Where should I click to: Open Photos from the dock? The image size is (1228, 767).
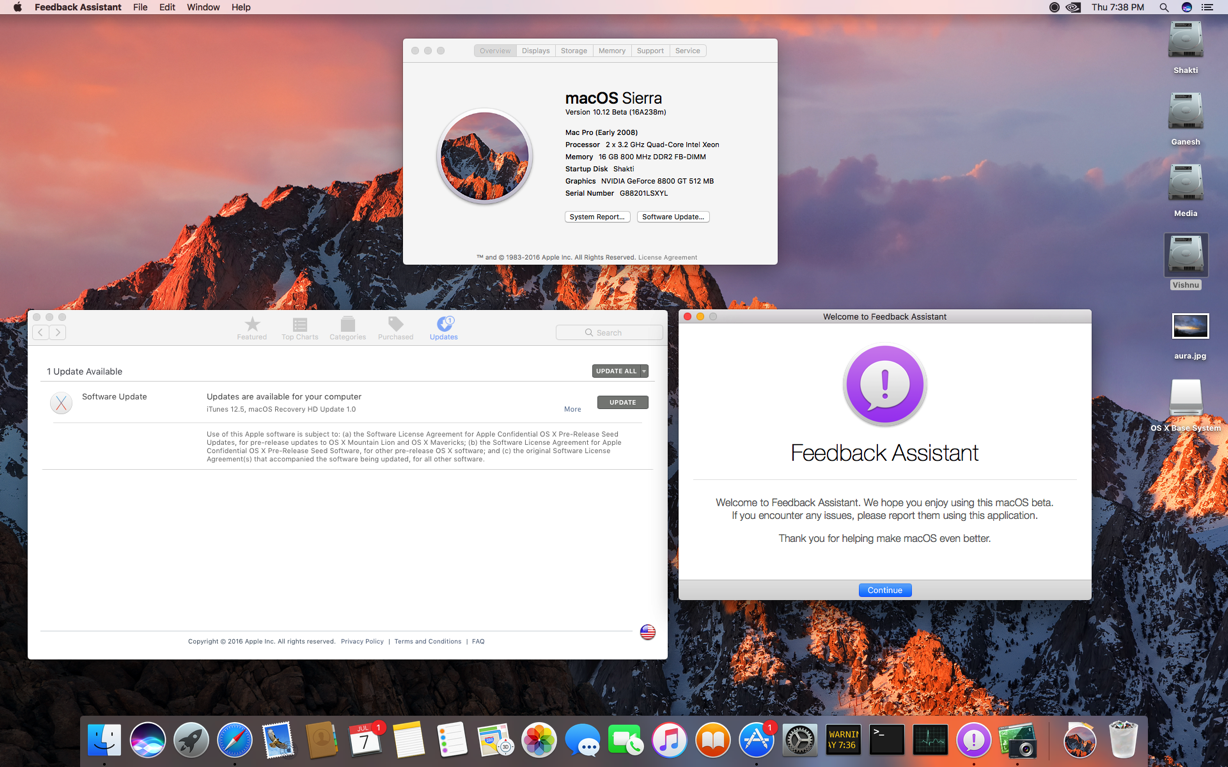click(539, 740)
